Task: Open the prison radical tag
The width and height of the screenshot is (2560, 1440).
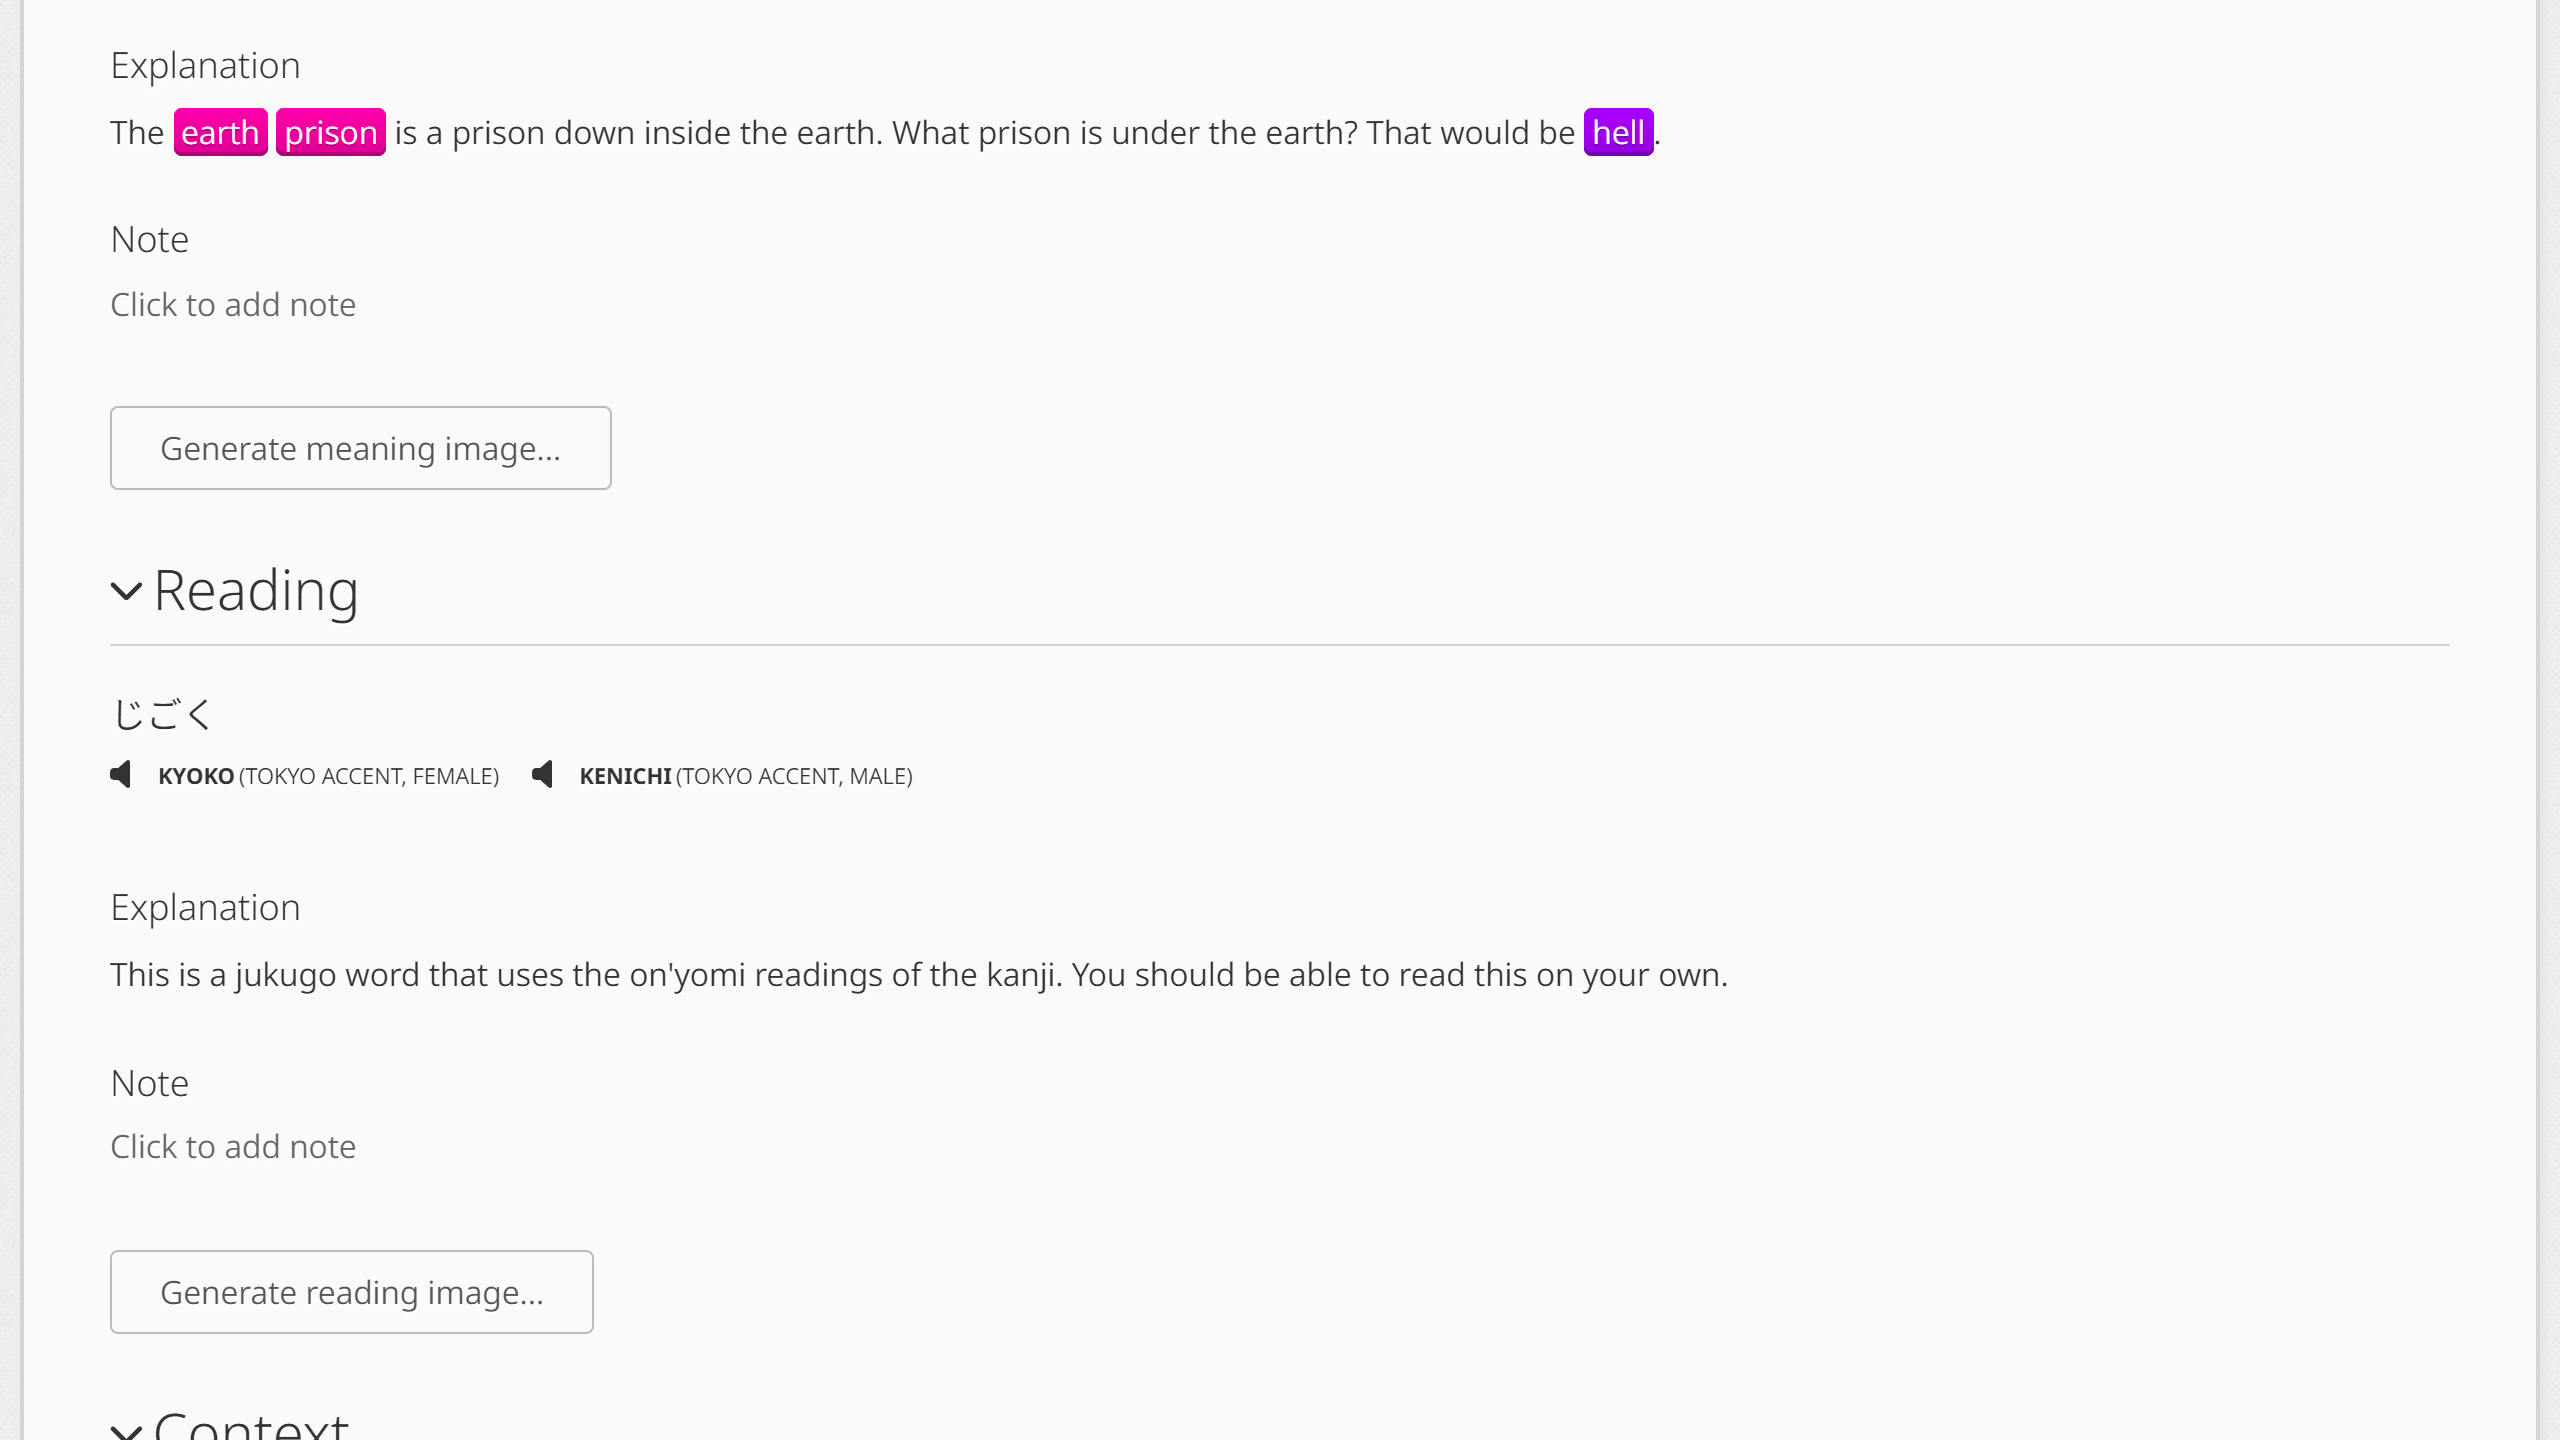Action: point(330,131)
